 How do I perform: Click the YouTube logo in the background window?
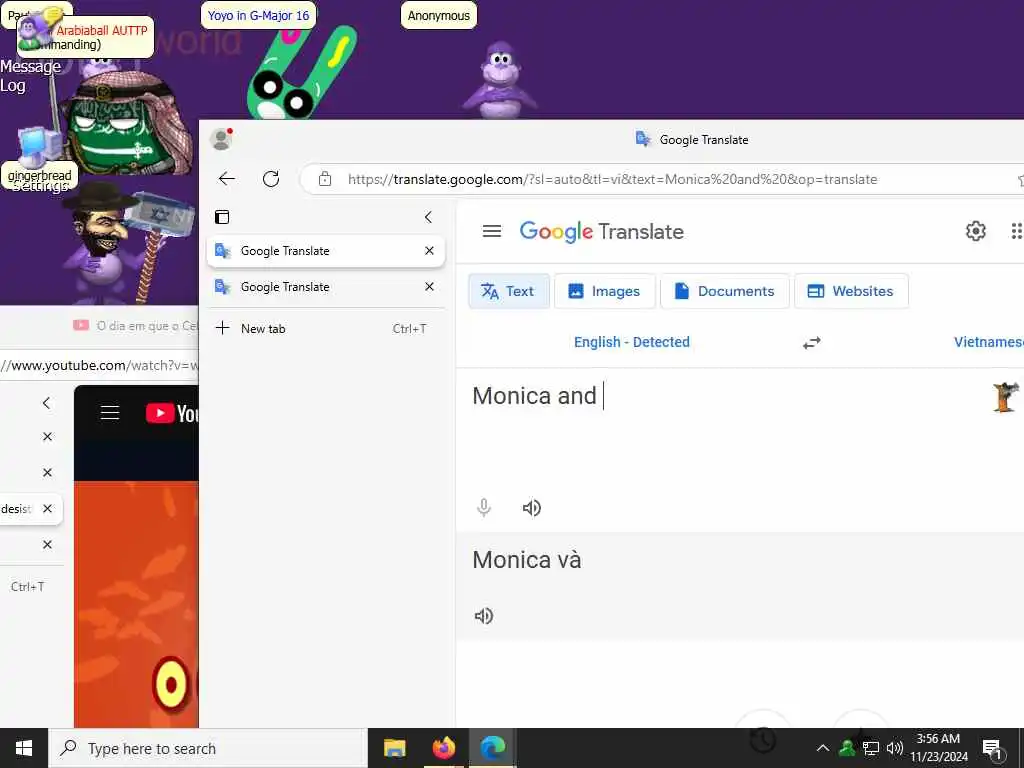[172, 413]
